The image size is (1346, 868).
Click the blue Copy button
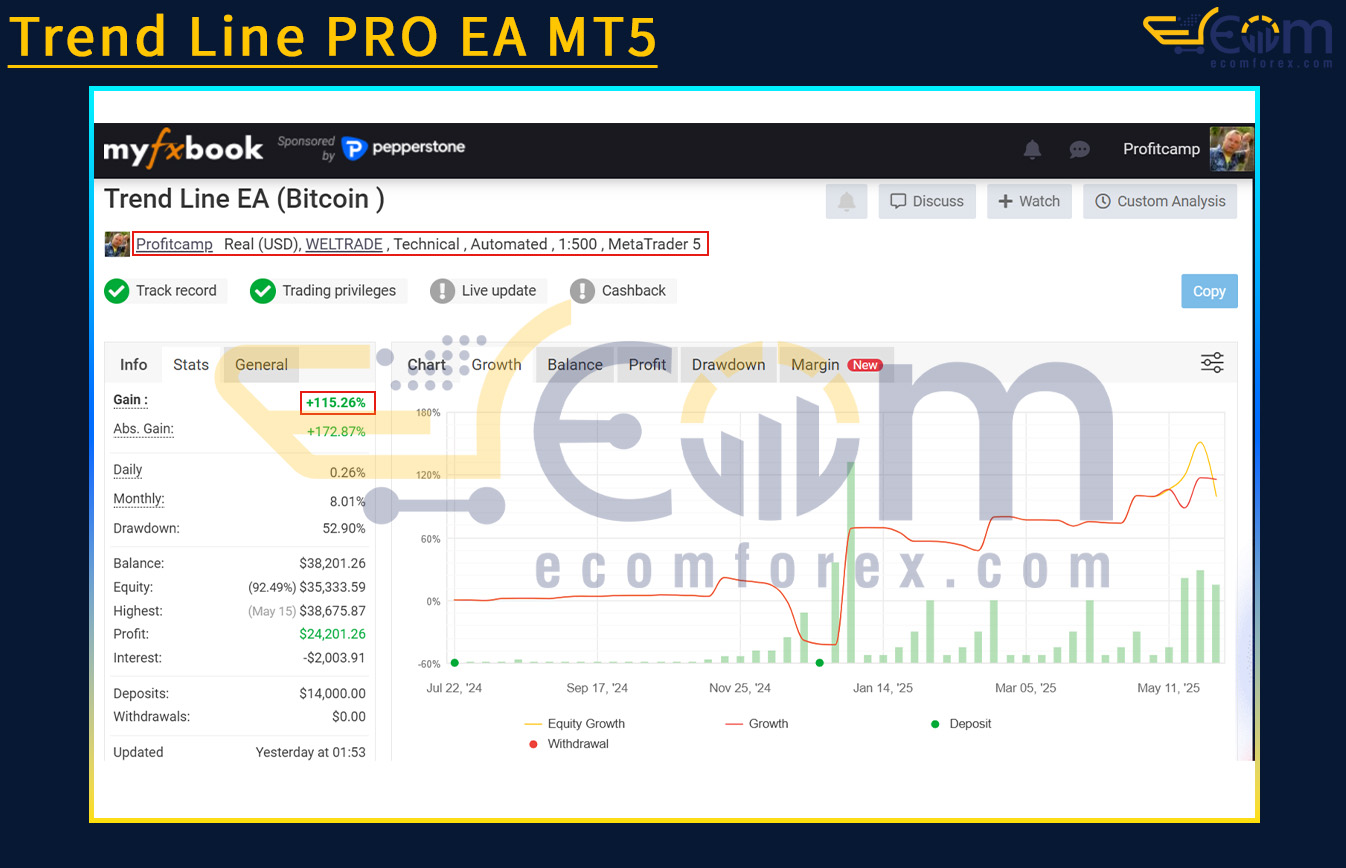(1209, 291)
